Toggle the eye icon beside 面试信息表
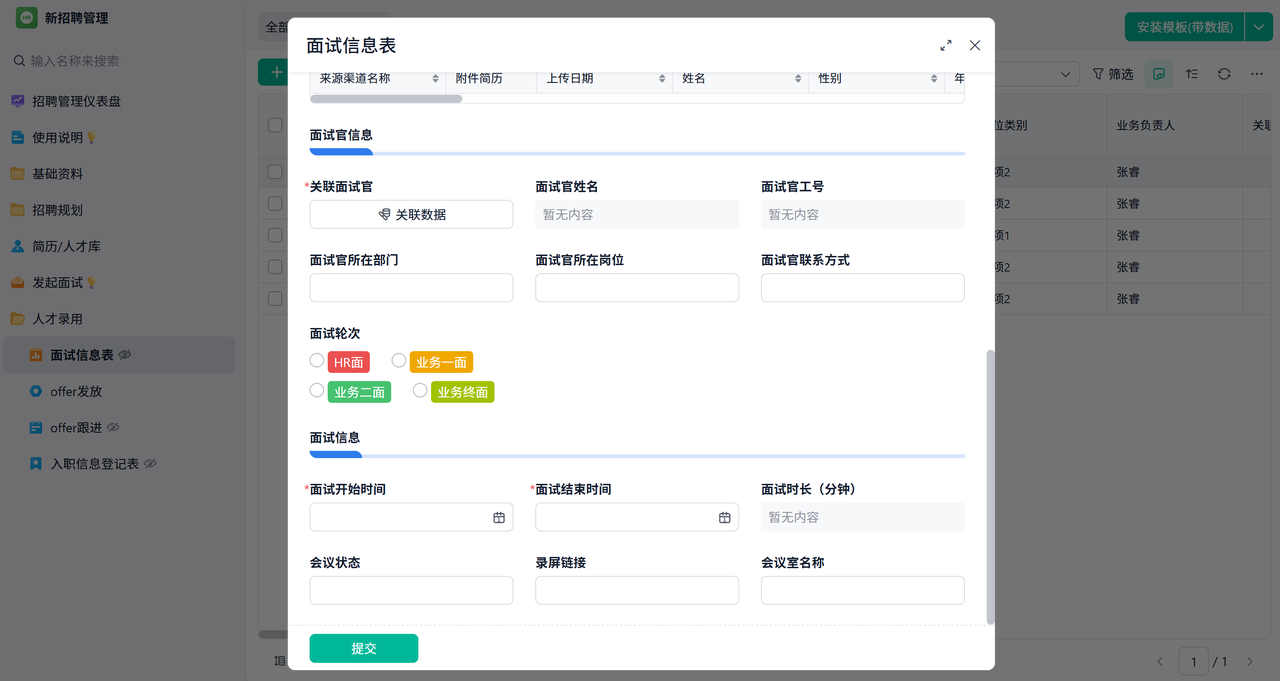The height and width of the screenshot is (681, 1280). coord(125,355)
